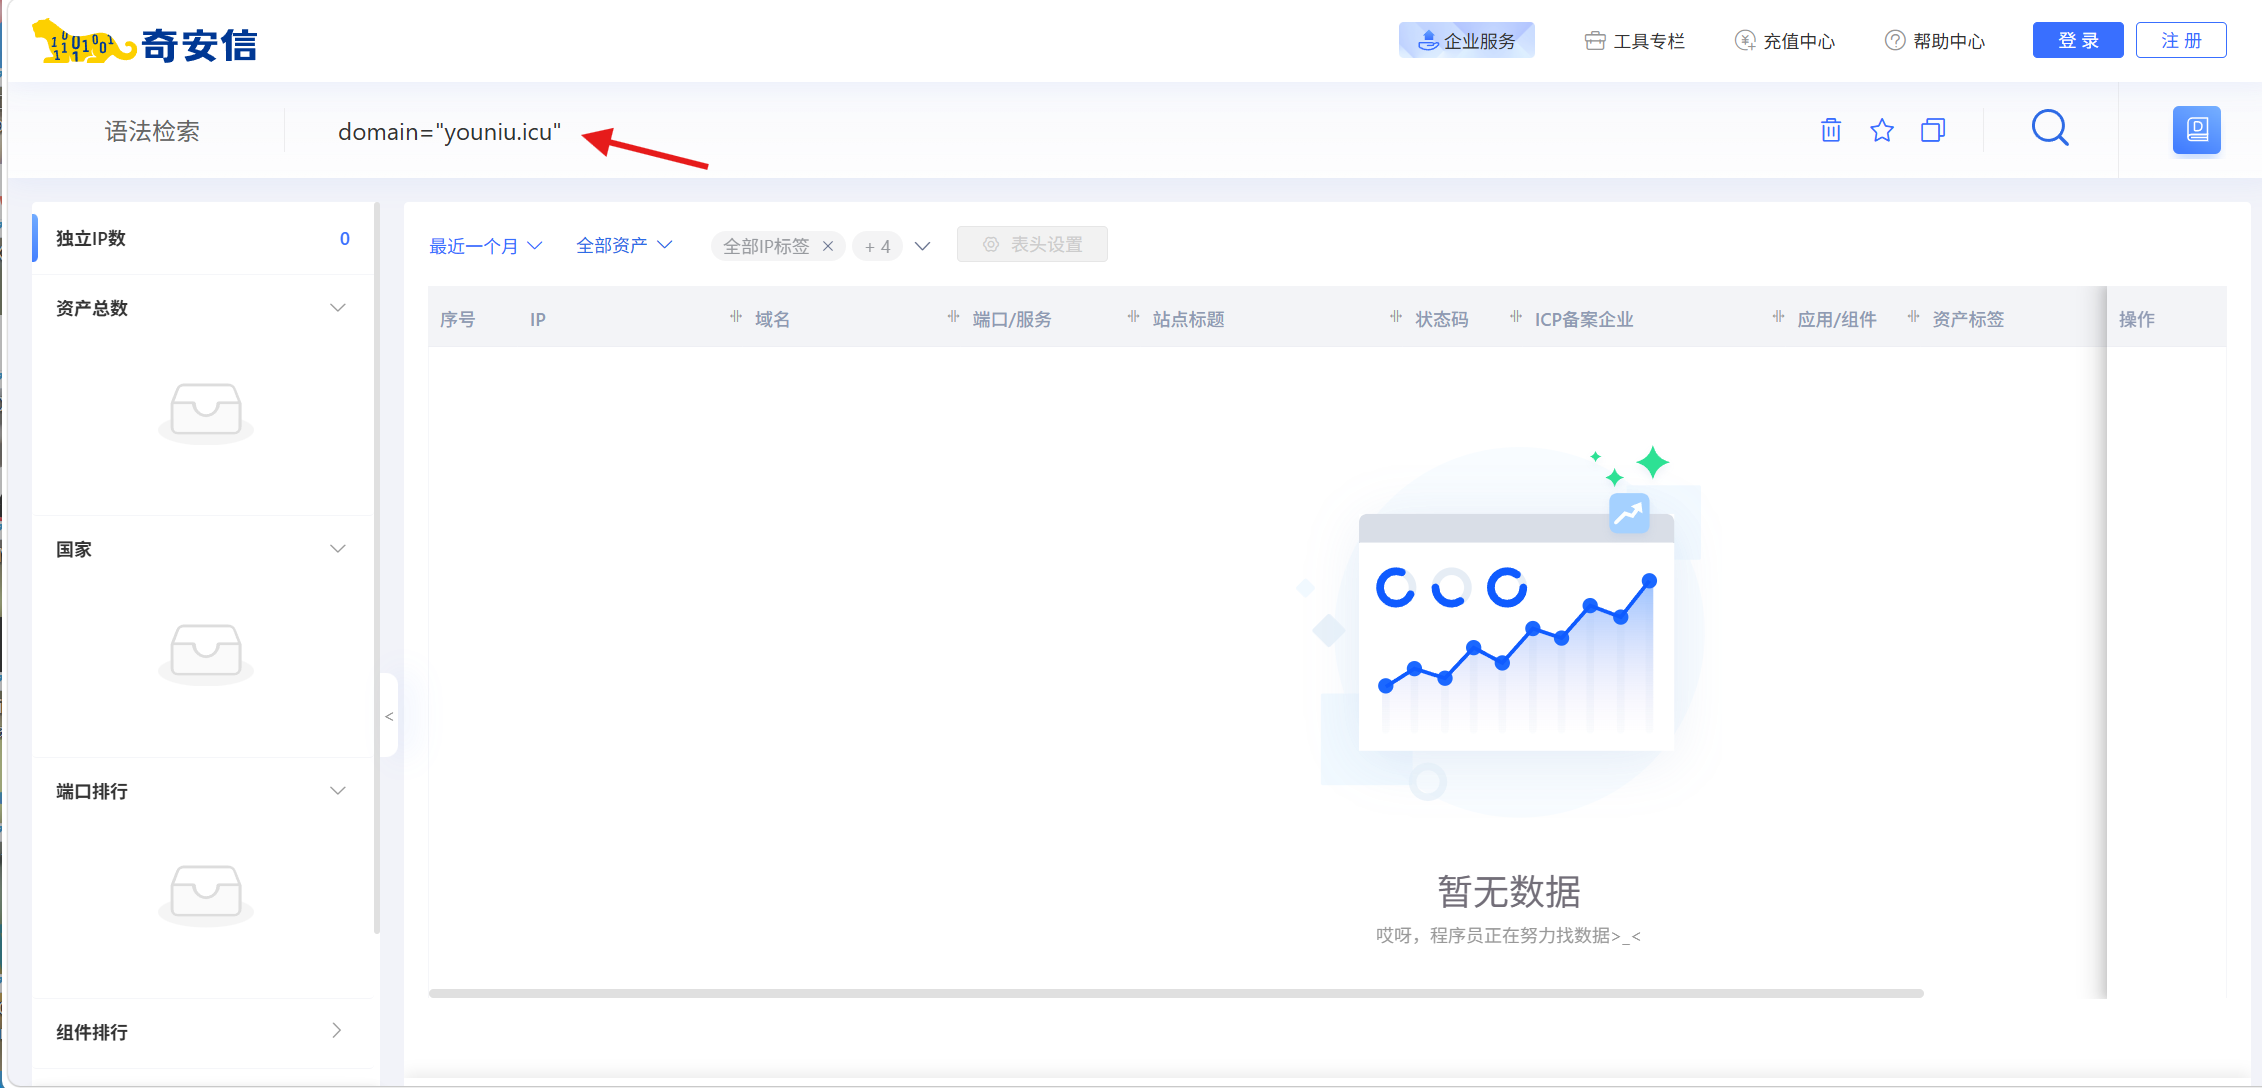Click the drag handle next to 域名 column
The width and height of the screenshot is (2262, 1088).
coord(736,317)
